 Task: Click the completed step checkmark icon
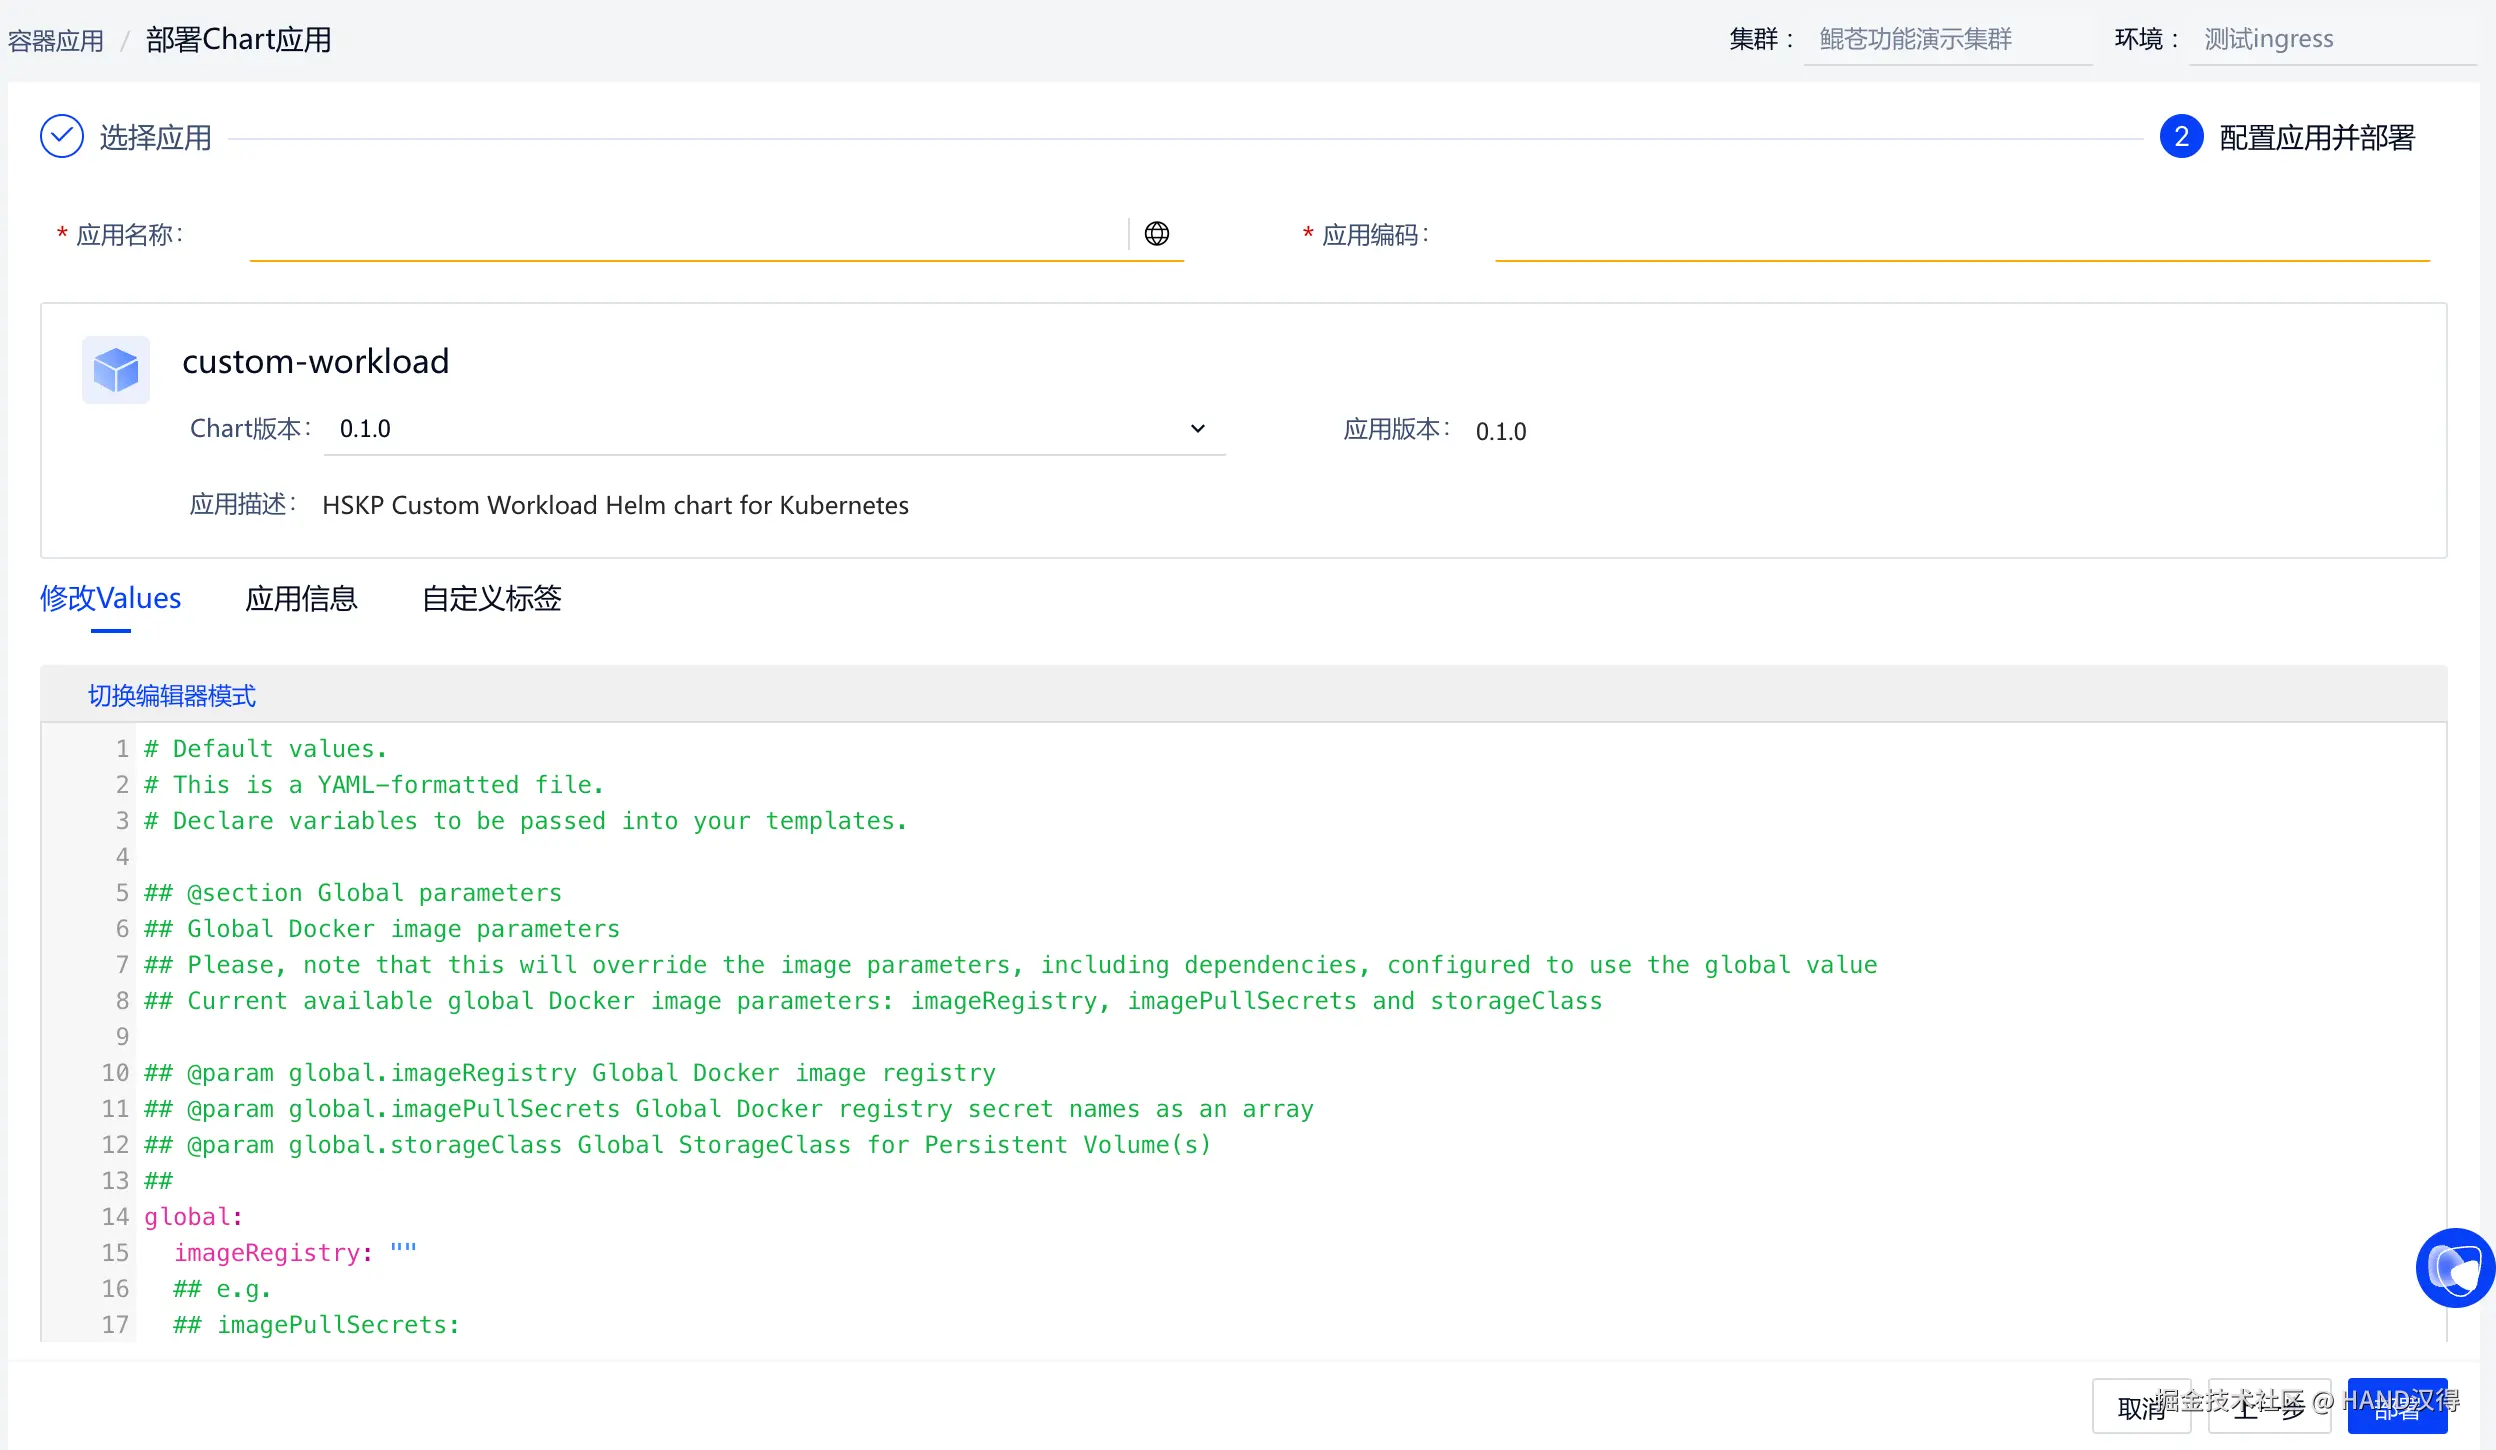[x=62, y=137]
